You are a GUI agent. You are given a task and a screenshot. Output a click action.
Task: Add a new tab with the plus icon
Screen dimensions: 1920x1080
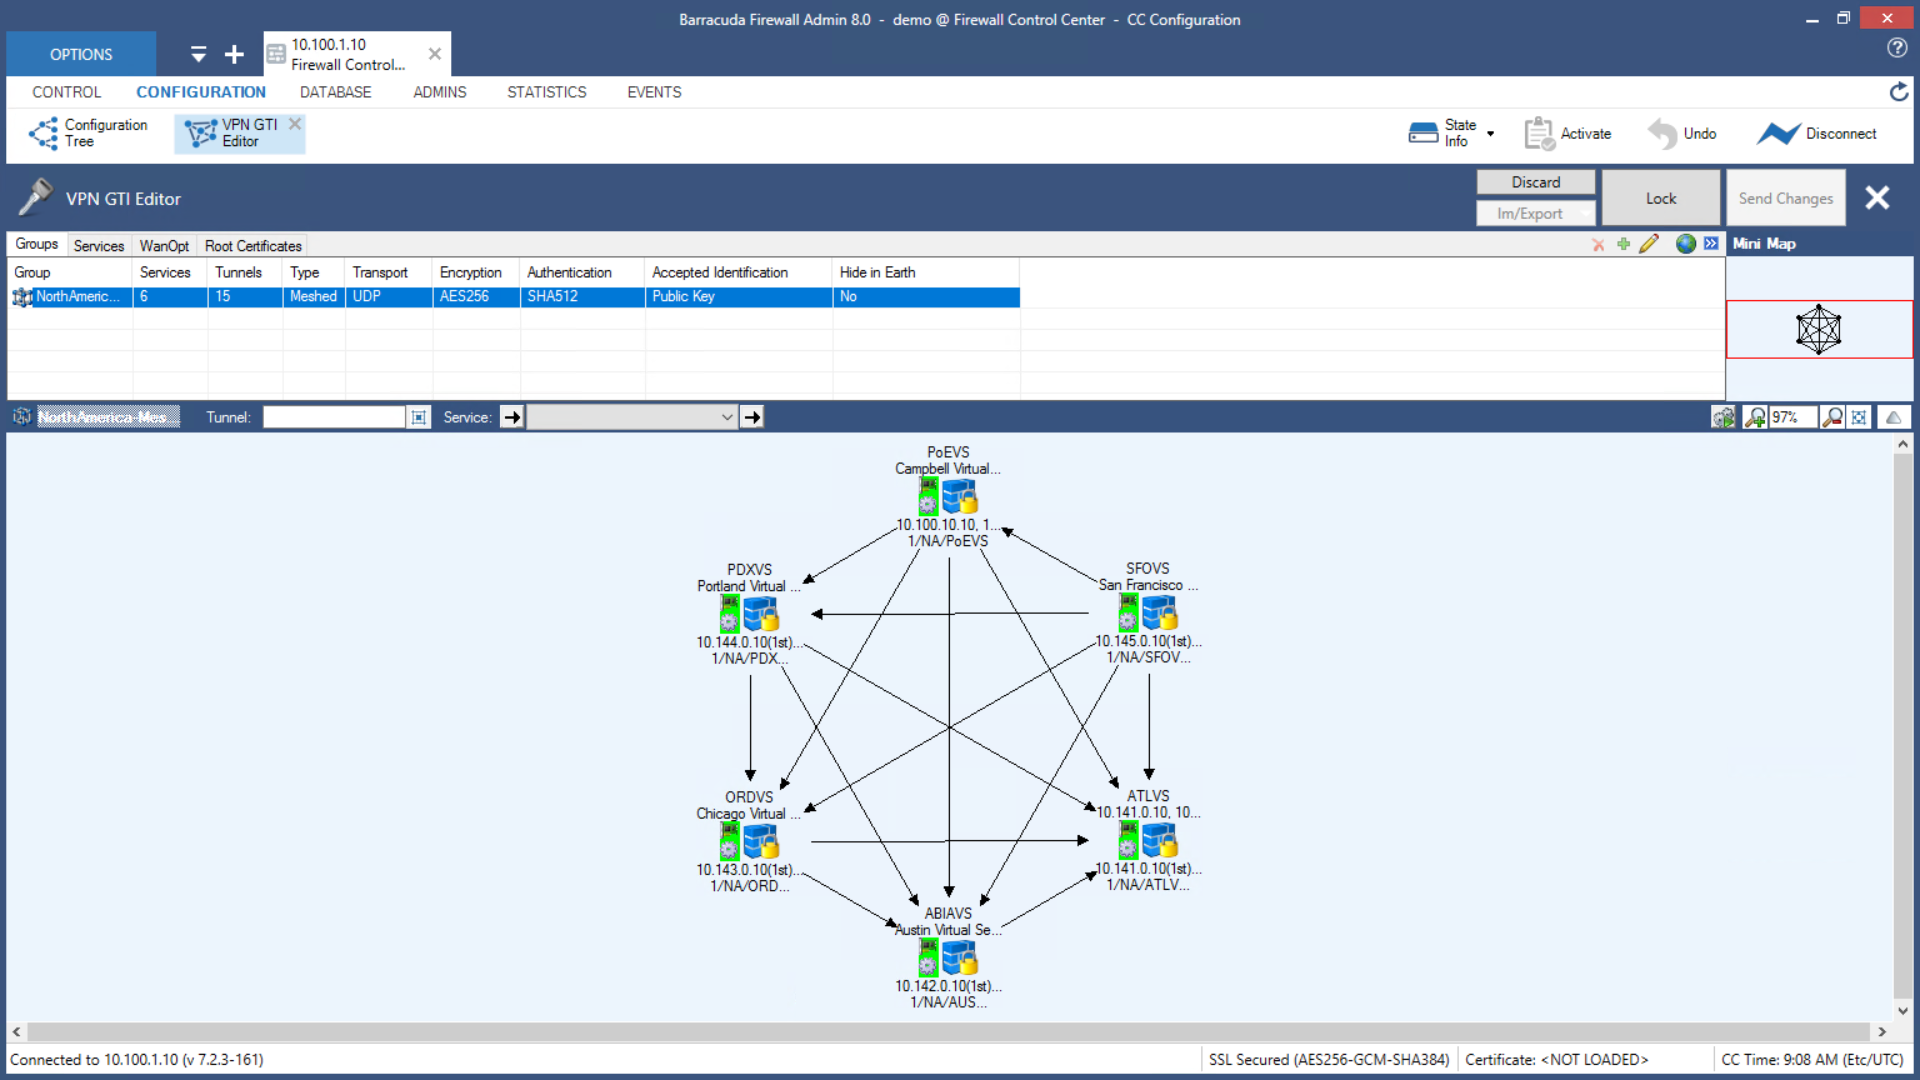coord(234,54)
